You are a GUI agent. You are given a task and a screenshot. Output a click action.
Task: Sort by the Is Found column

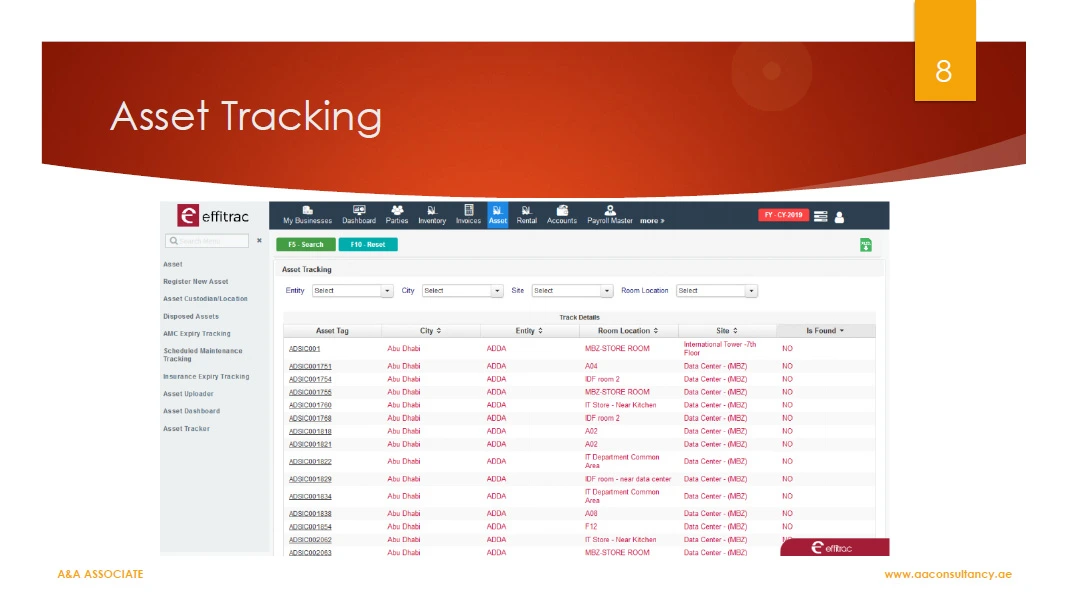[x=825, y=331]
